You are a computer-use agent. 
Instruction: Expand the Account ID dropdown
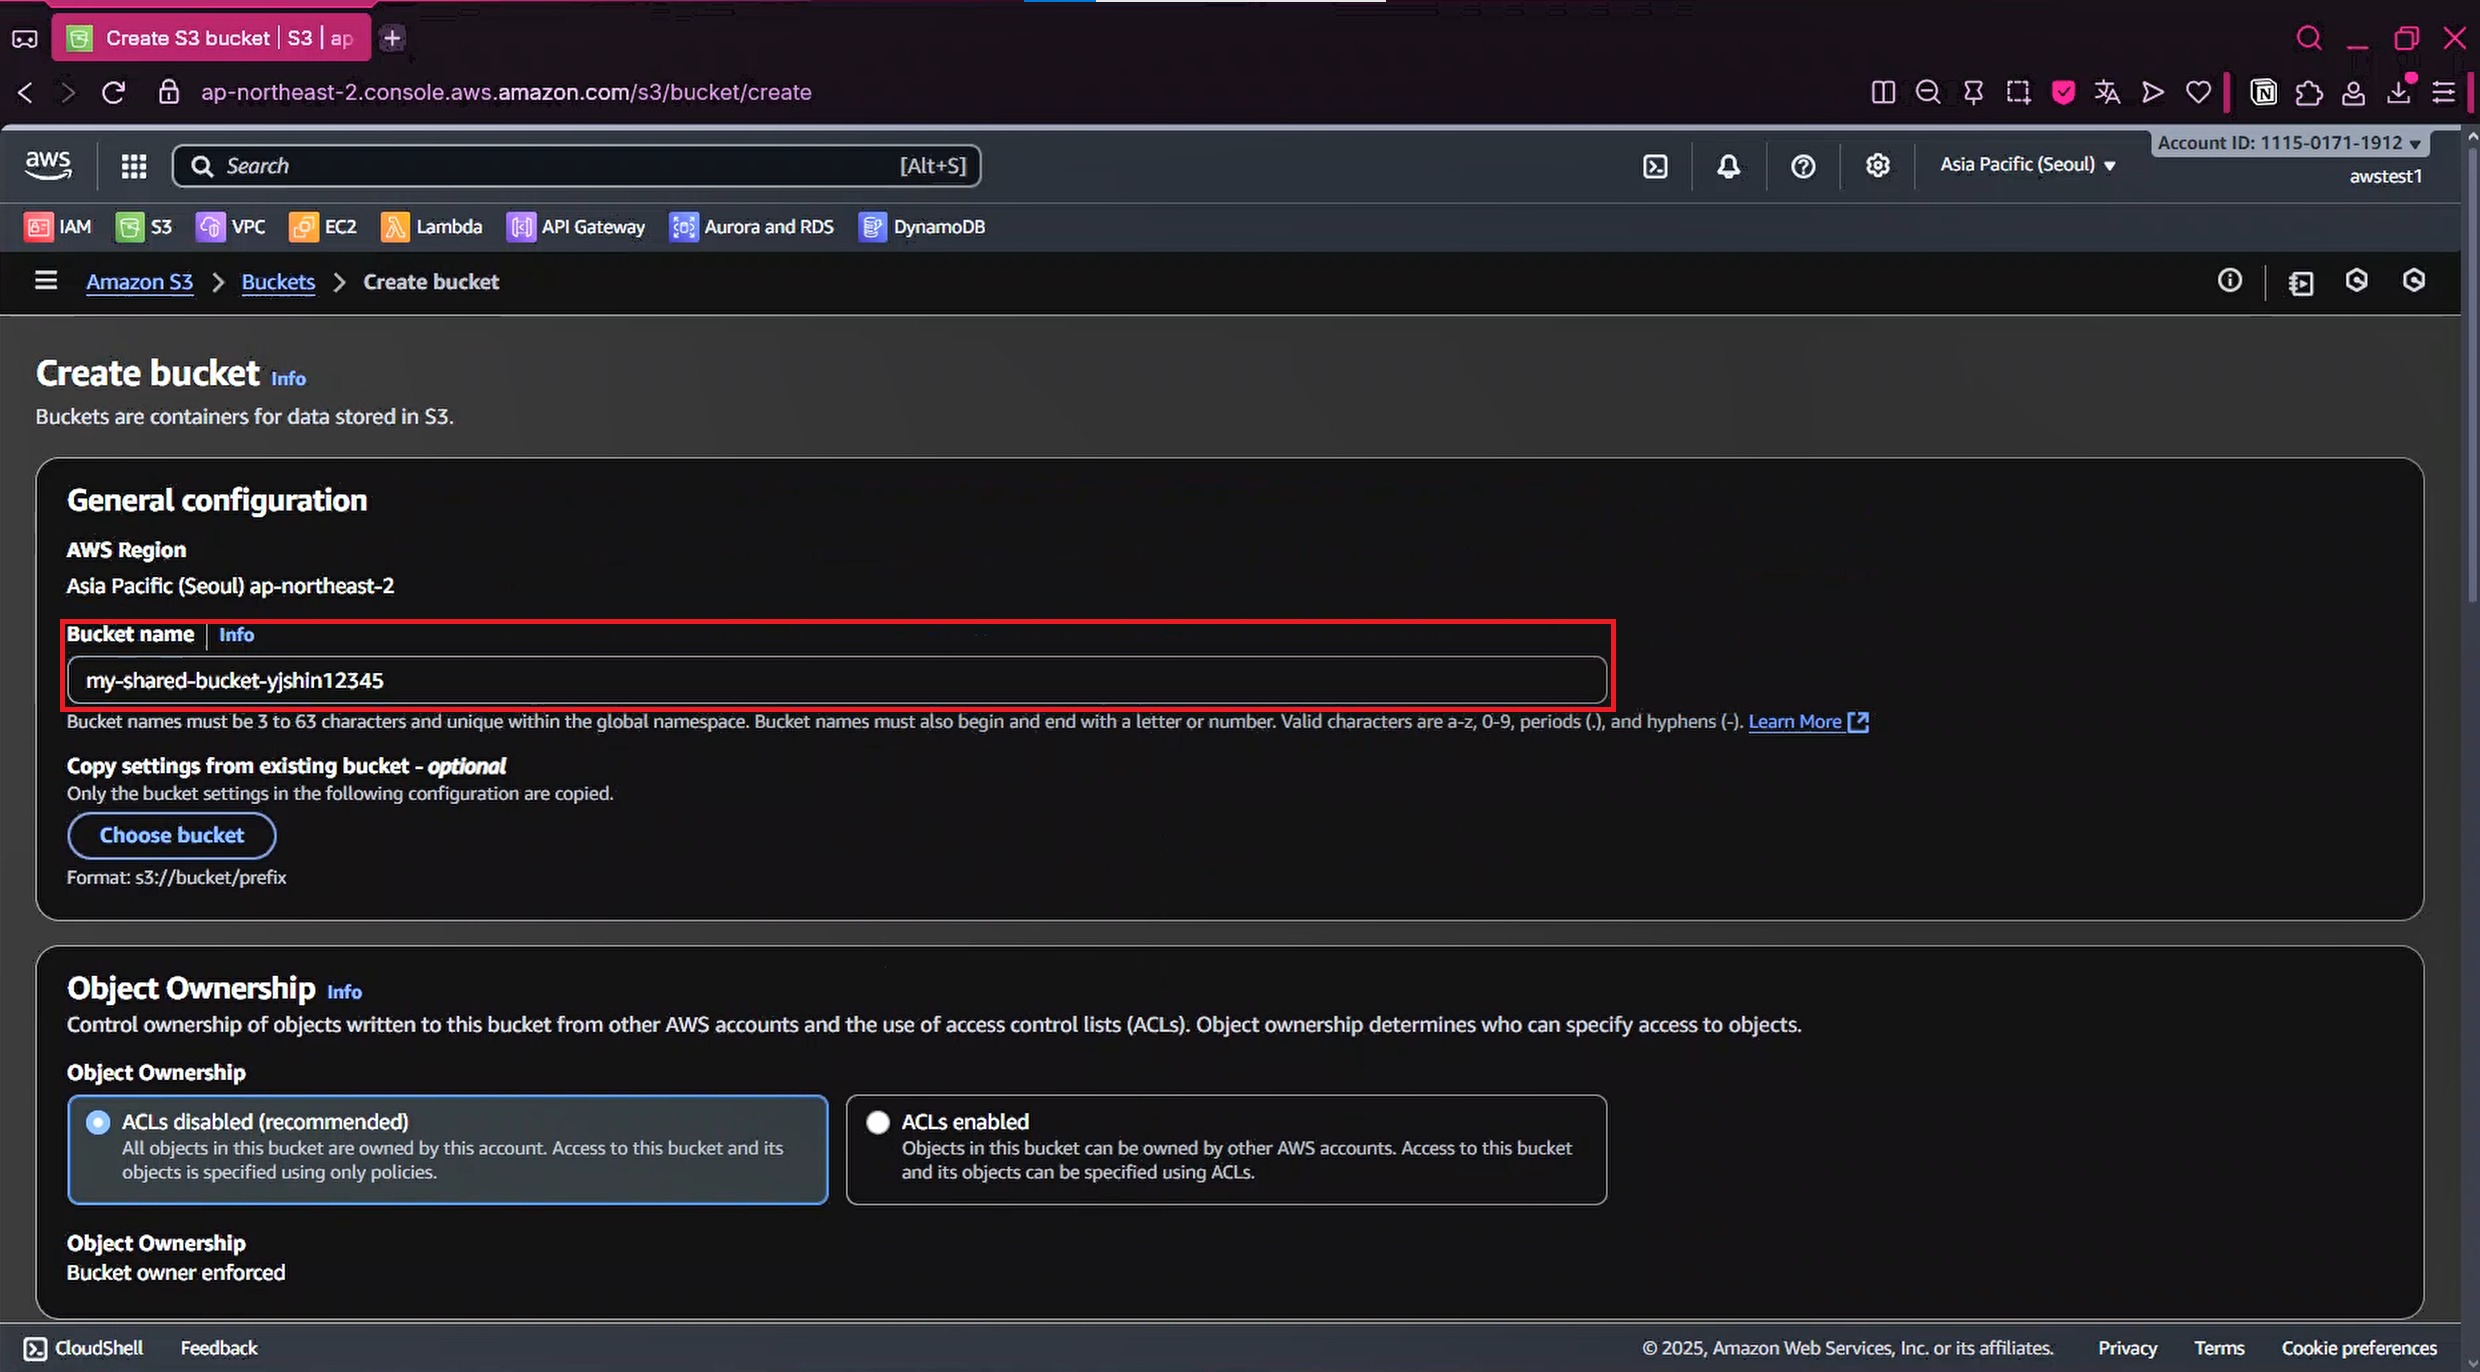2288,143
